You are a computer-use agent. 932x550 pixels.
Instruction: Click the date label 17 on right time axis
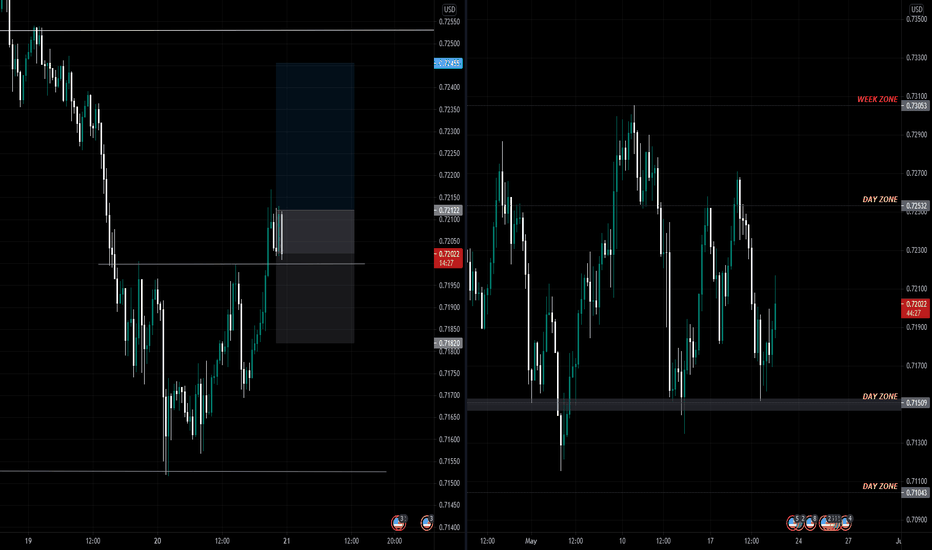pyautogui.click(x=710, y=541)
